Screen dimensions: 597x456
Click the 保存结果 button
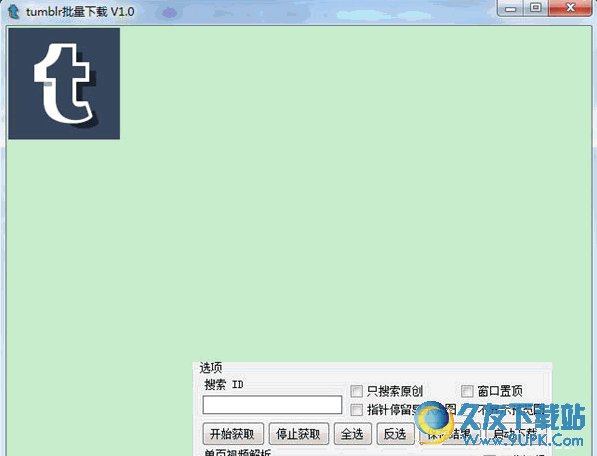pyautogui.click(x=449, y=434)
